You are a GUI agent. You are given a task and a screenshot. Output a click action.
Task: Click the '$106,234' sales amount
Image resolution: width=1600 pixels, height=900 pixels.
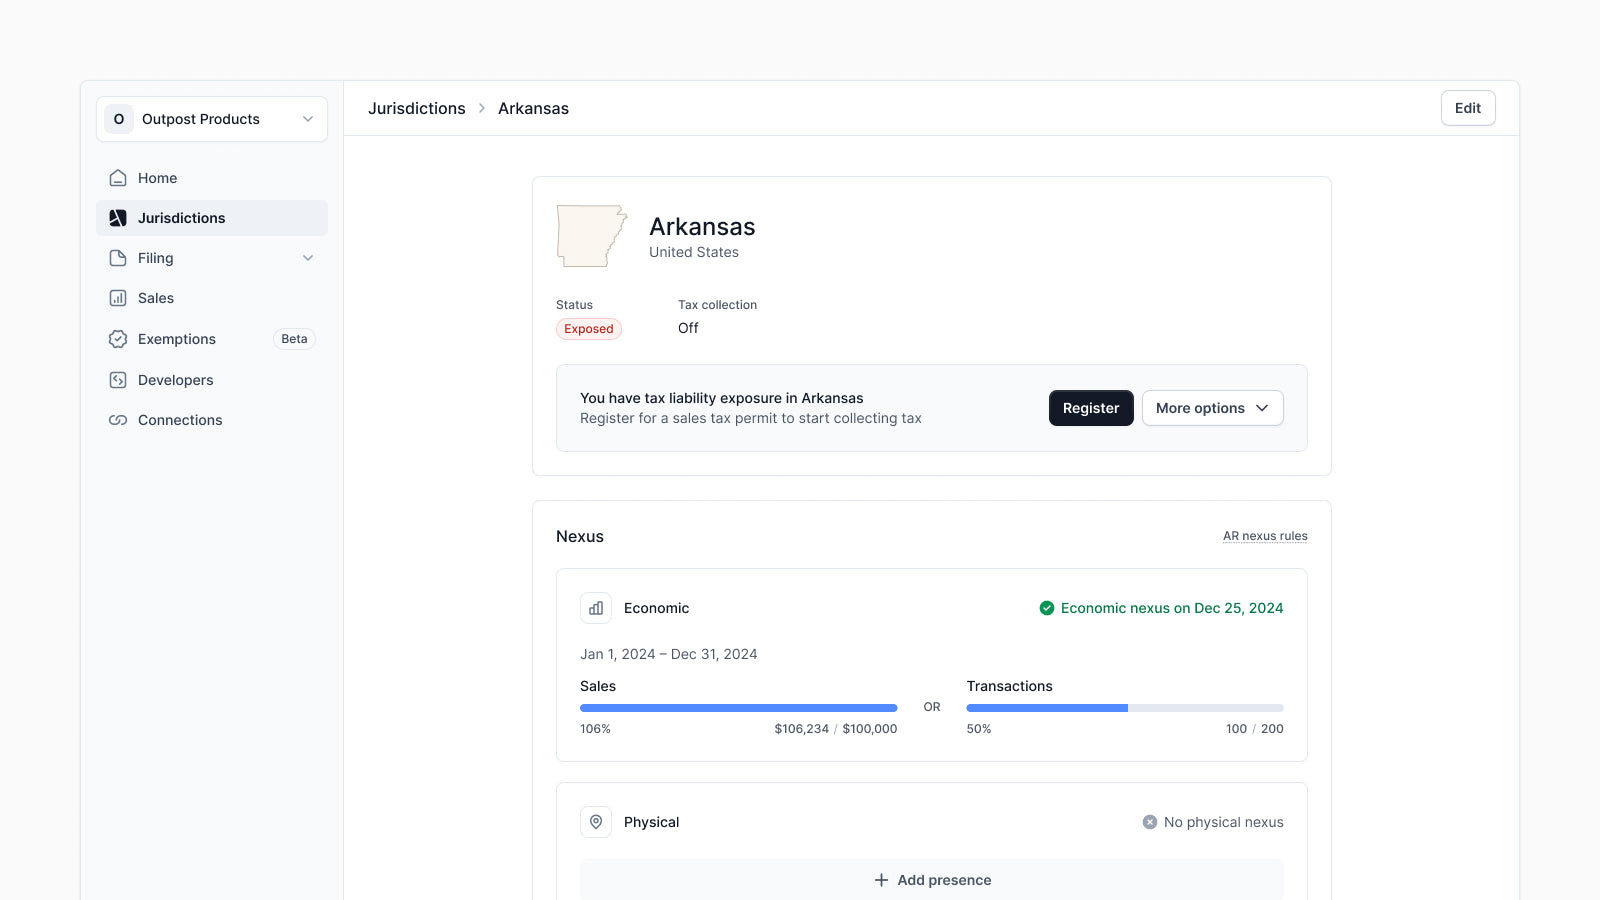coord(802,729)
